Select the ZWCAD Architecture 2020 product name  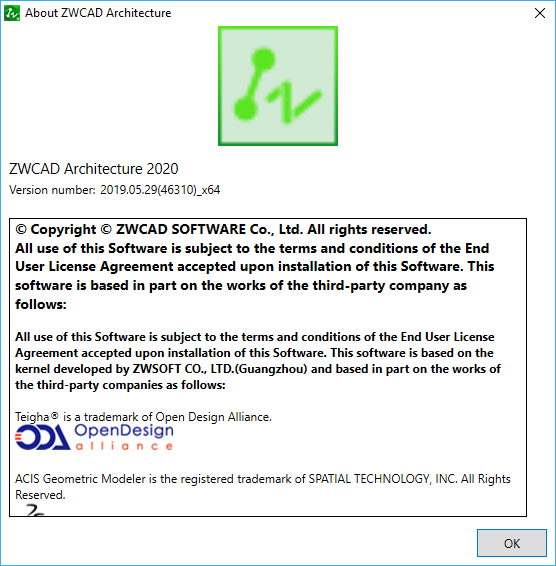(x=94, y=169)
